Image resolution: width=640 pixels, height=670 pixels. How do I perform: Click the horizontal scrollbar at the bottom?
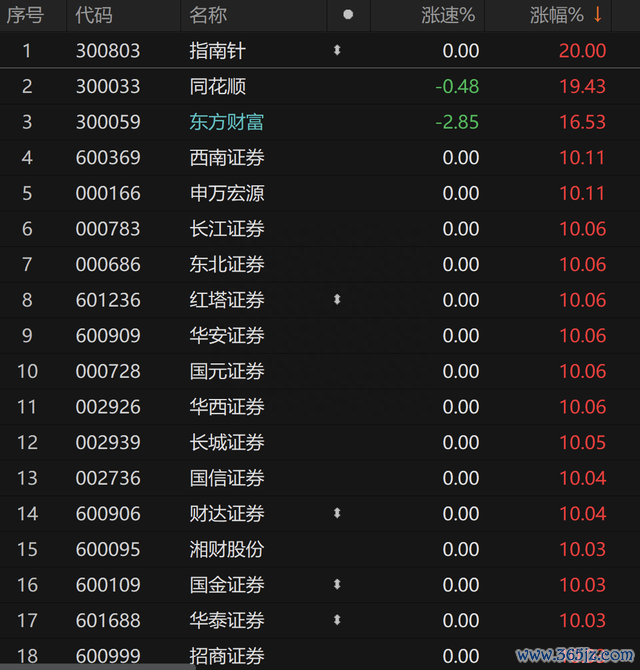coord(98,667)
